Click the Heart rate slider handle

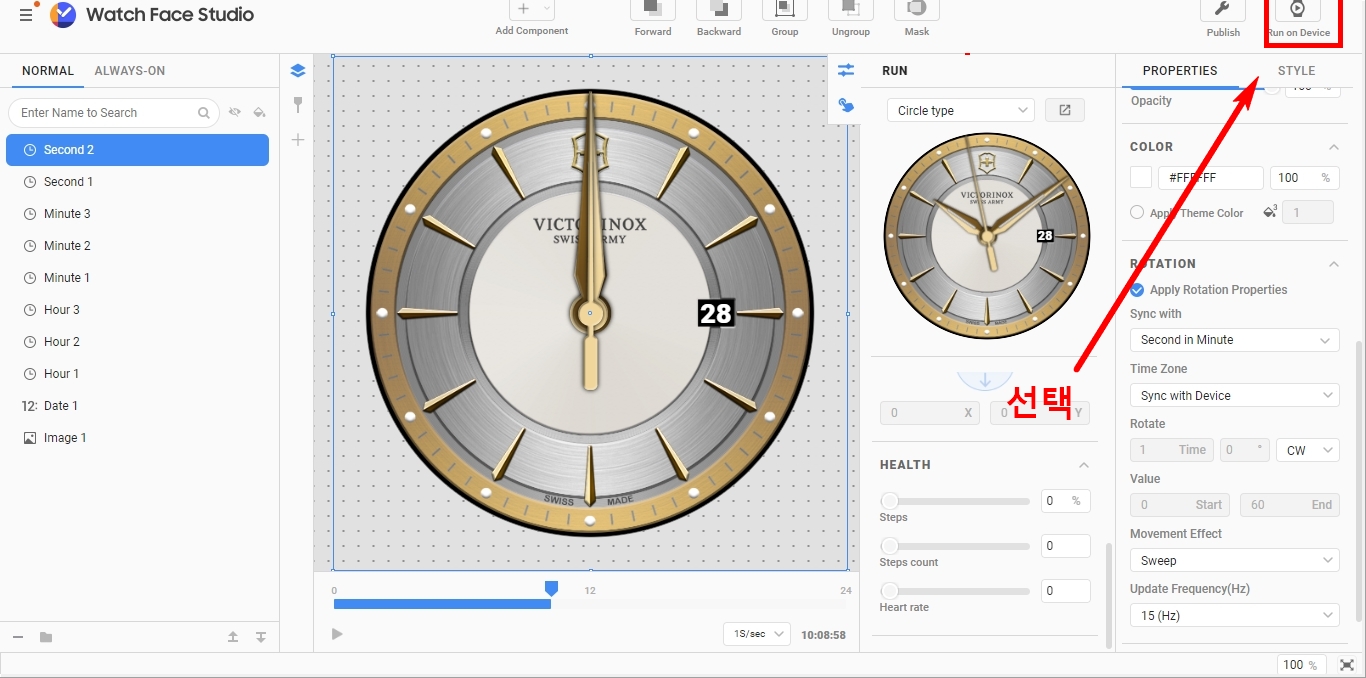click(x=889, y=591)
